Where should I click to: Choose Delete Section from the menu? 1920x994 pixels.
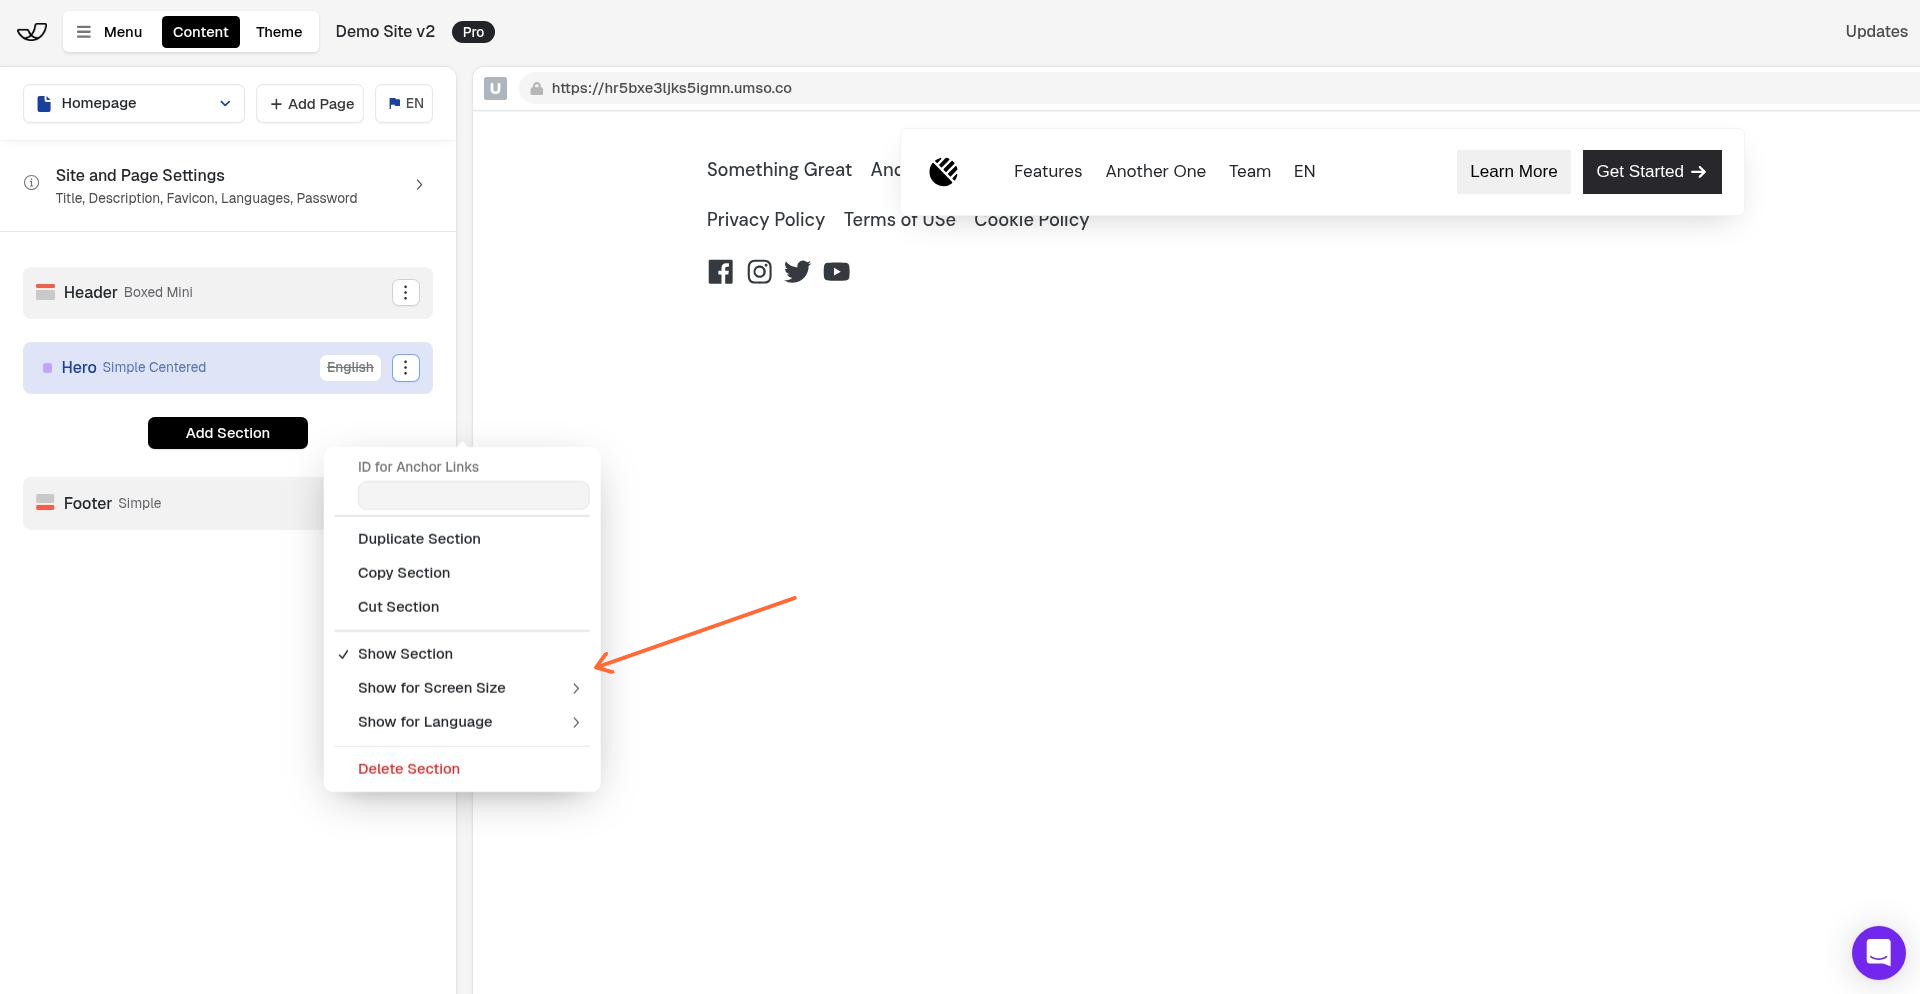(409, 768)
